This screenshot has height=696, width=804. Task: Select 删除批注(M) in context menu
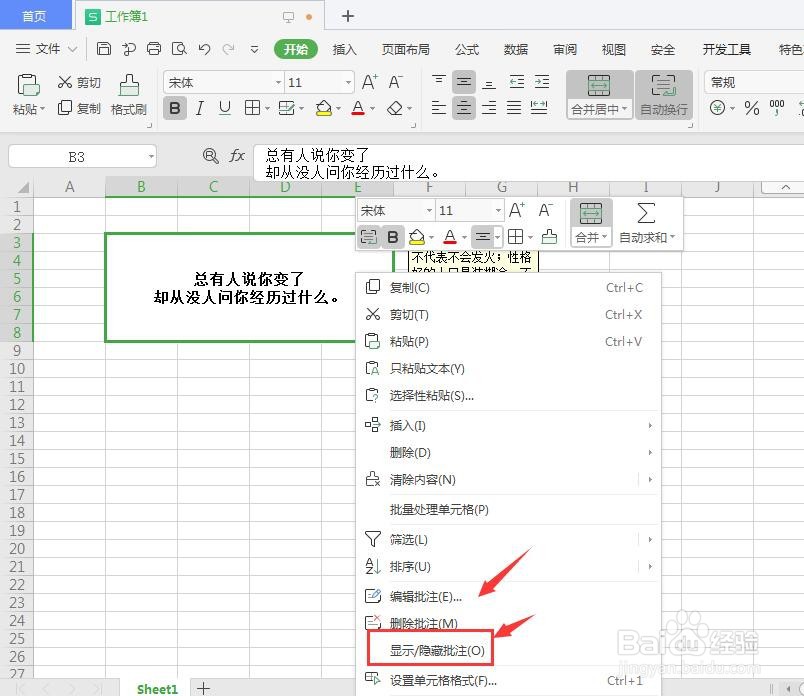[508, 623]
